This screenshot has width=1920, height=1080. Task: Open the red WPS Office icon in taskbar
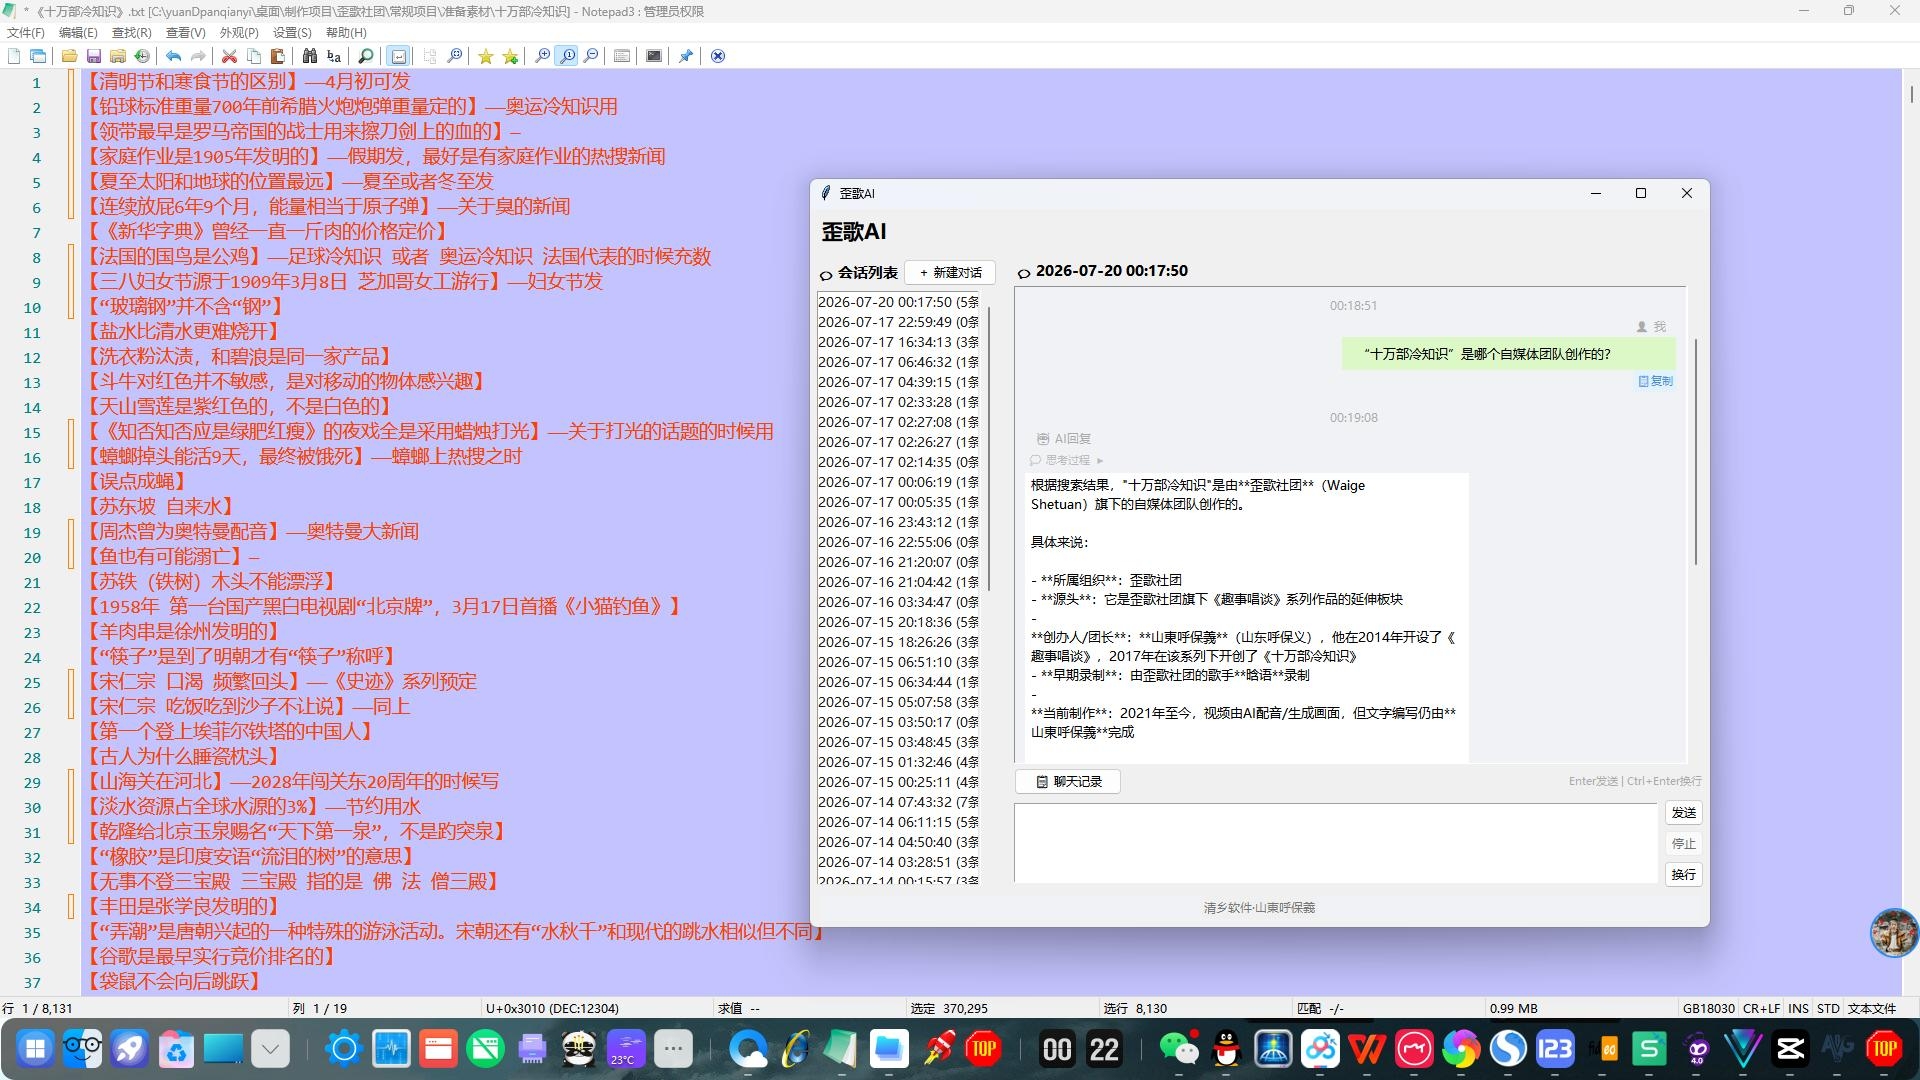pos(1367,1049)
